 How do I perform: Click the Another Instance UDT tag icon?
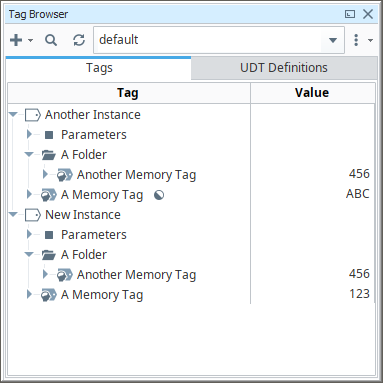pyautogui.click(x=33, y=115)
